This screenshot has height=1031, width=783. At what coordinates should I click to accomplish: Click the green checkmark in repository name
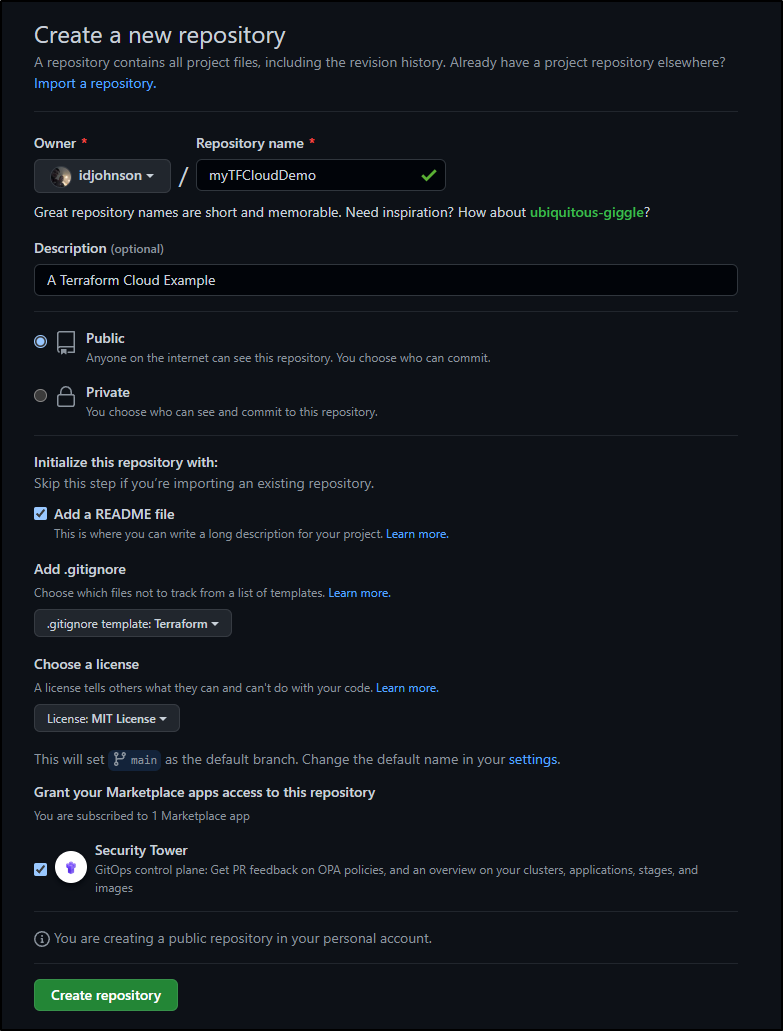point(429,176)
